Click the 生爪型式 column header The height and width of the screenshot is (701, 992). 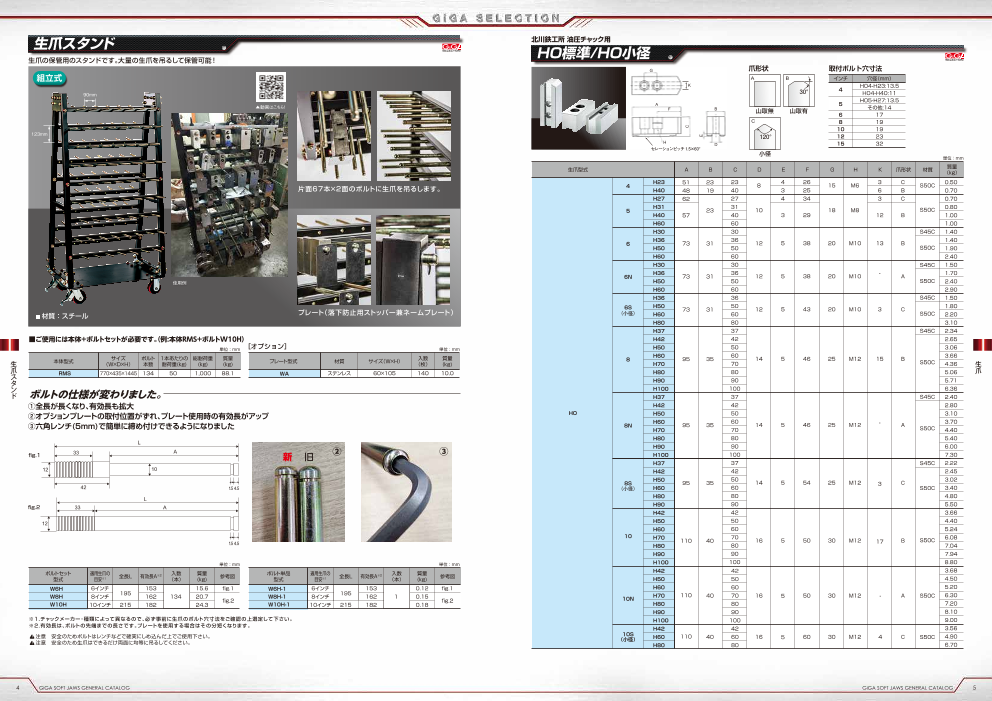578,170
